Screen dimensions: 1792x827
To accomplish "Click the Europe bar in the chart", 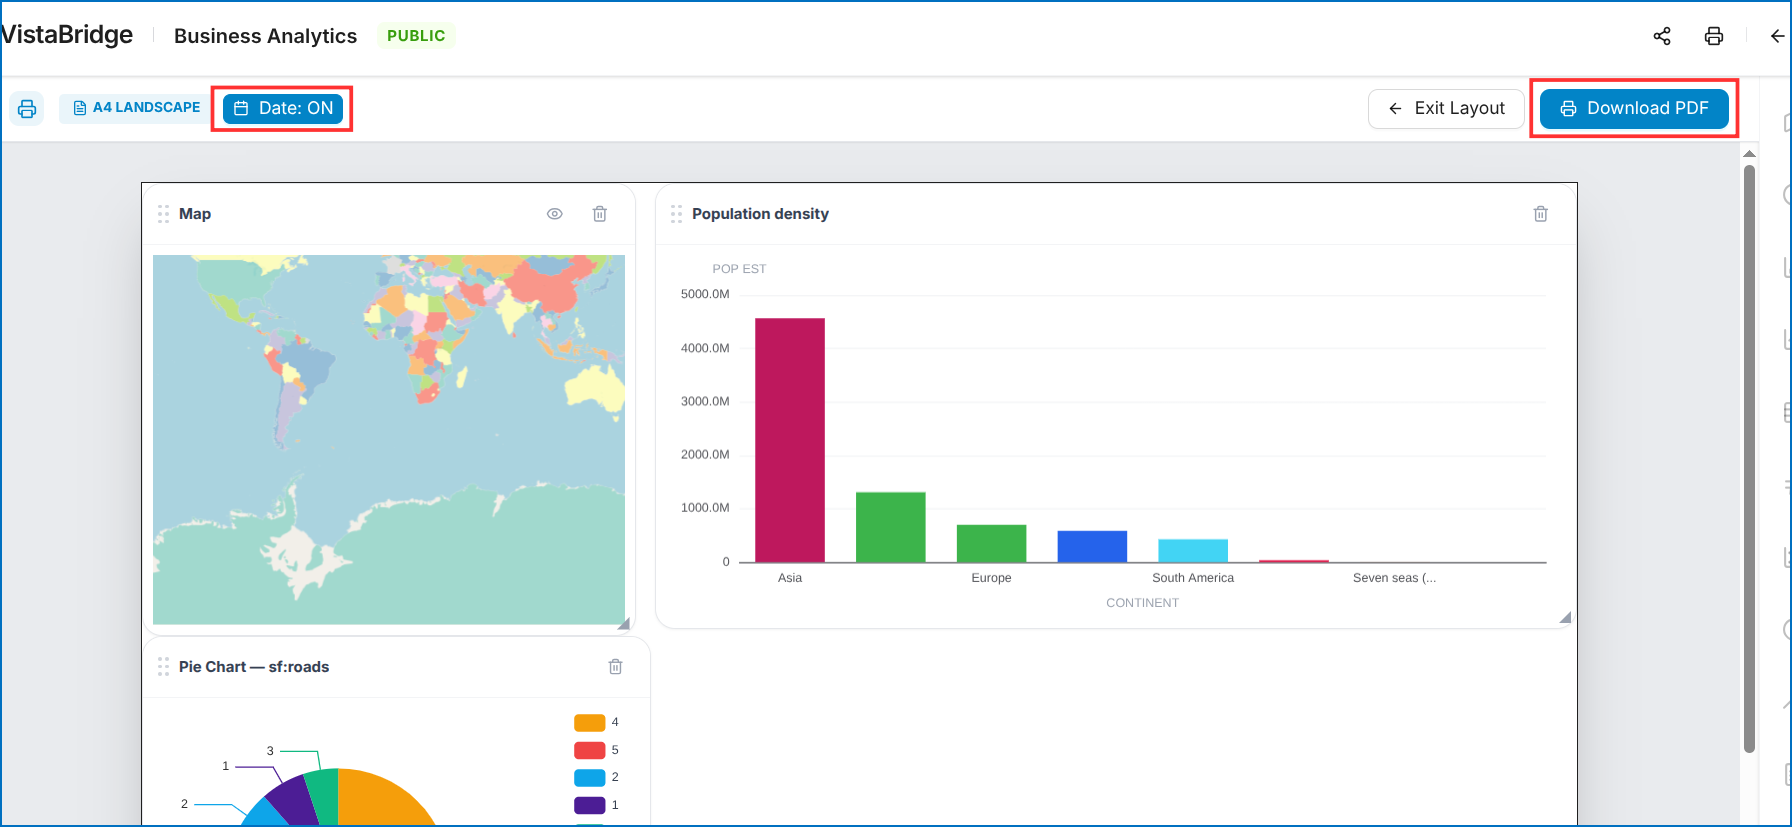I will click(991, 543).
